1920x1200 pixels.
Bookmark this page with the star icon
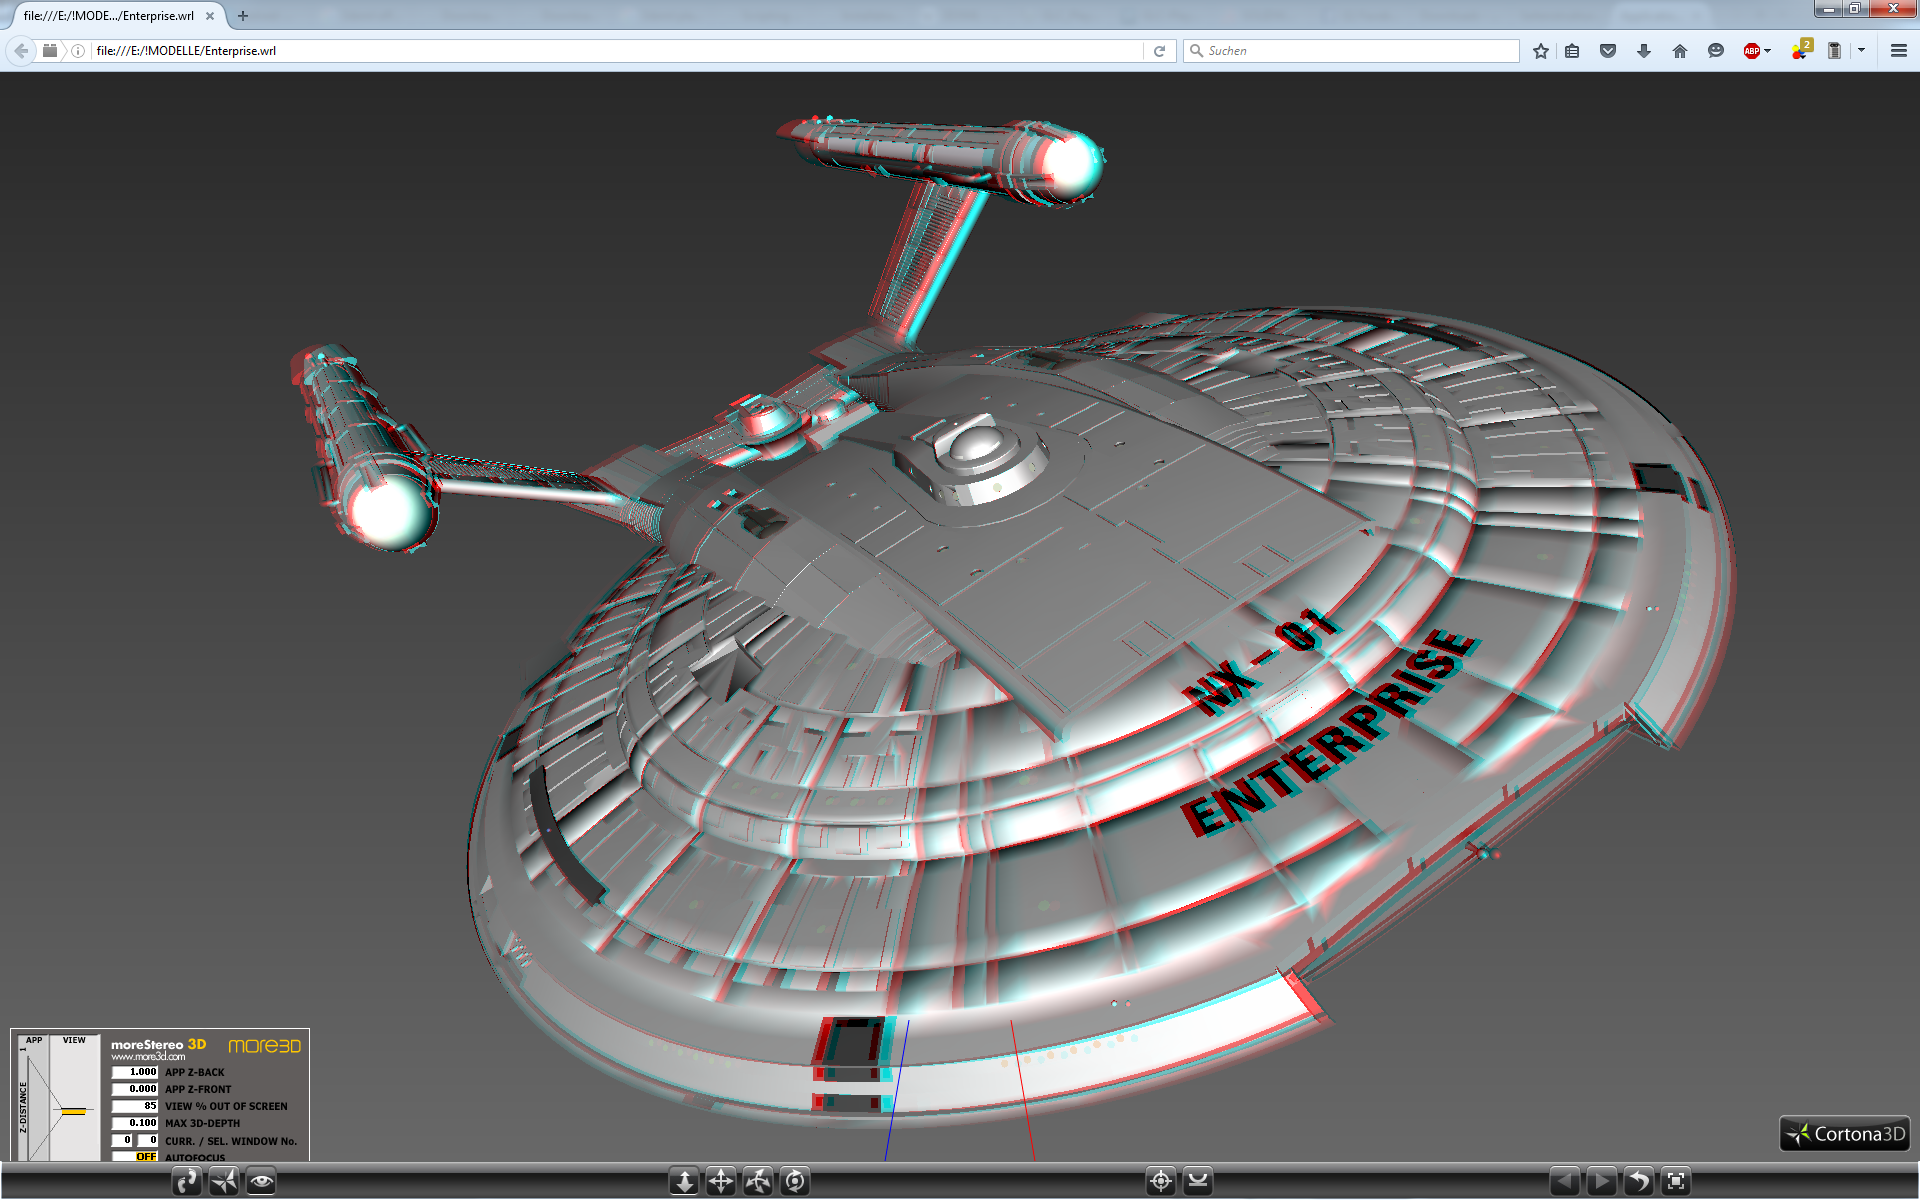pos(1541,51)
